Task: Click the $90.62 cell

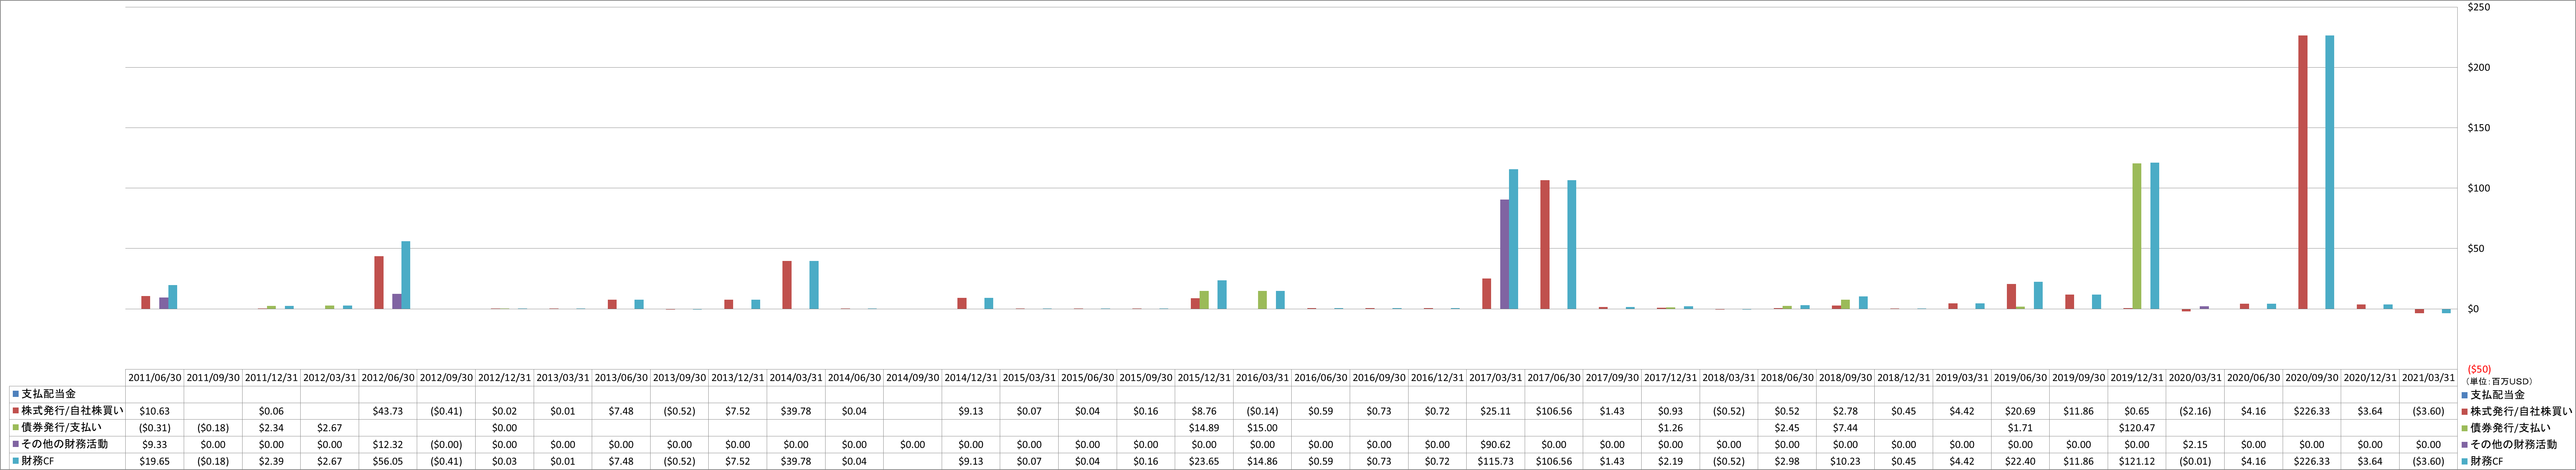Action: coord(1496,444)
